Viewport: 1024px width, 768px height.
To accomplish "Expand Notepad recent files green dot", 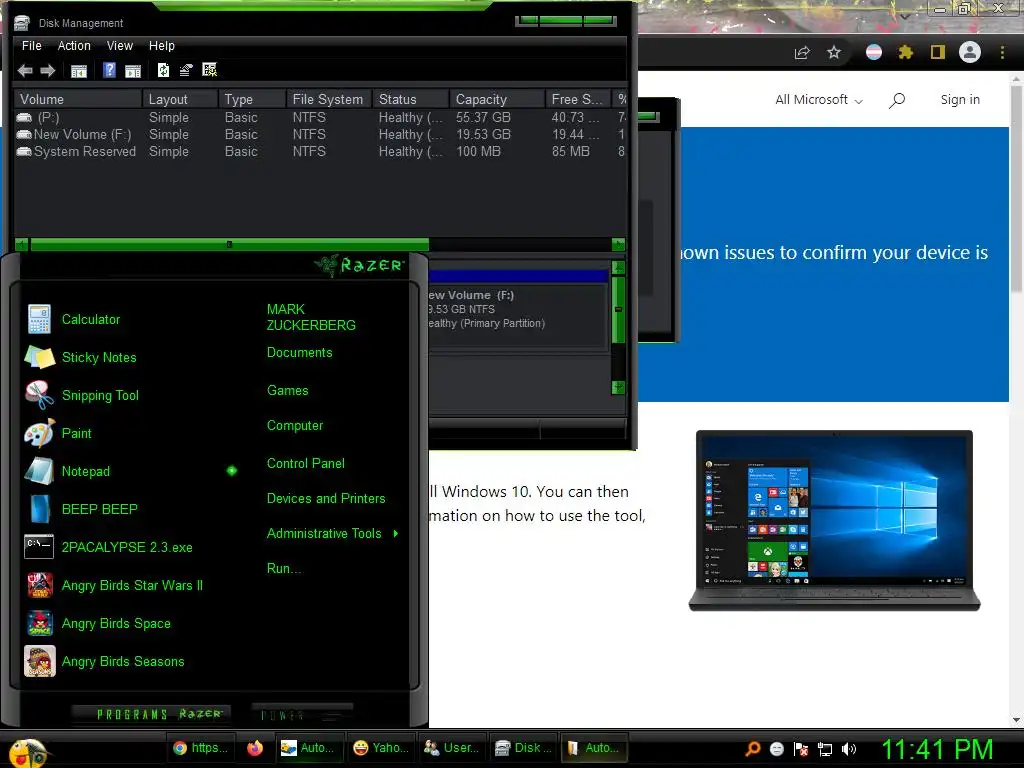I will [x=232, y=471].
